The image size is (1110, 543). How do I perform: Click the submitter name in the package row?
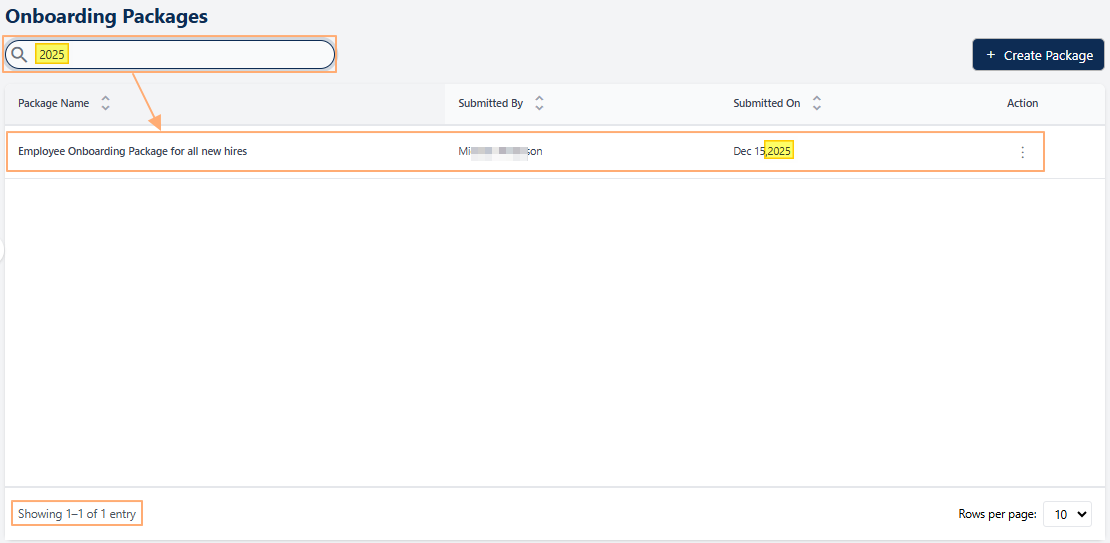point(500,152)
